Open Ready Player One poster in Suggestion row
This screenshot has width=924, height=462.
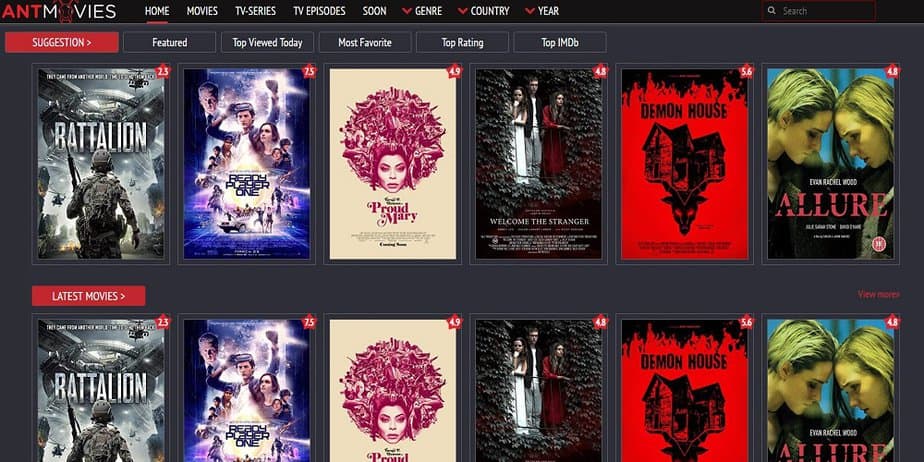246,164
